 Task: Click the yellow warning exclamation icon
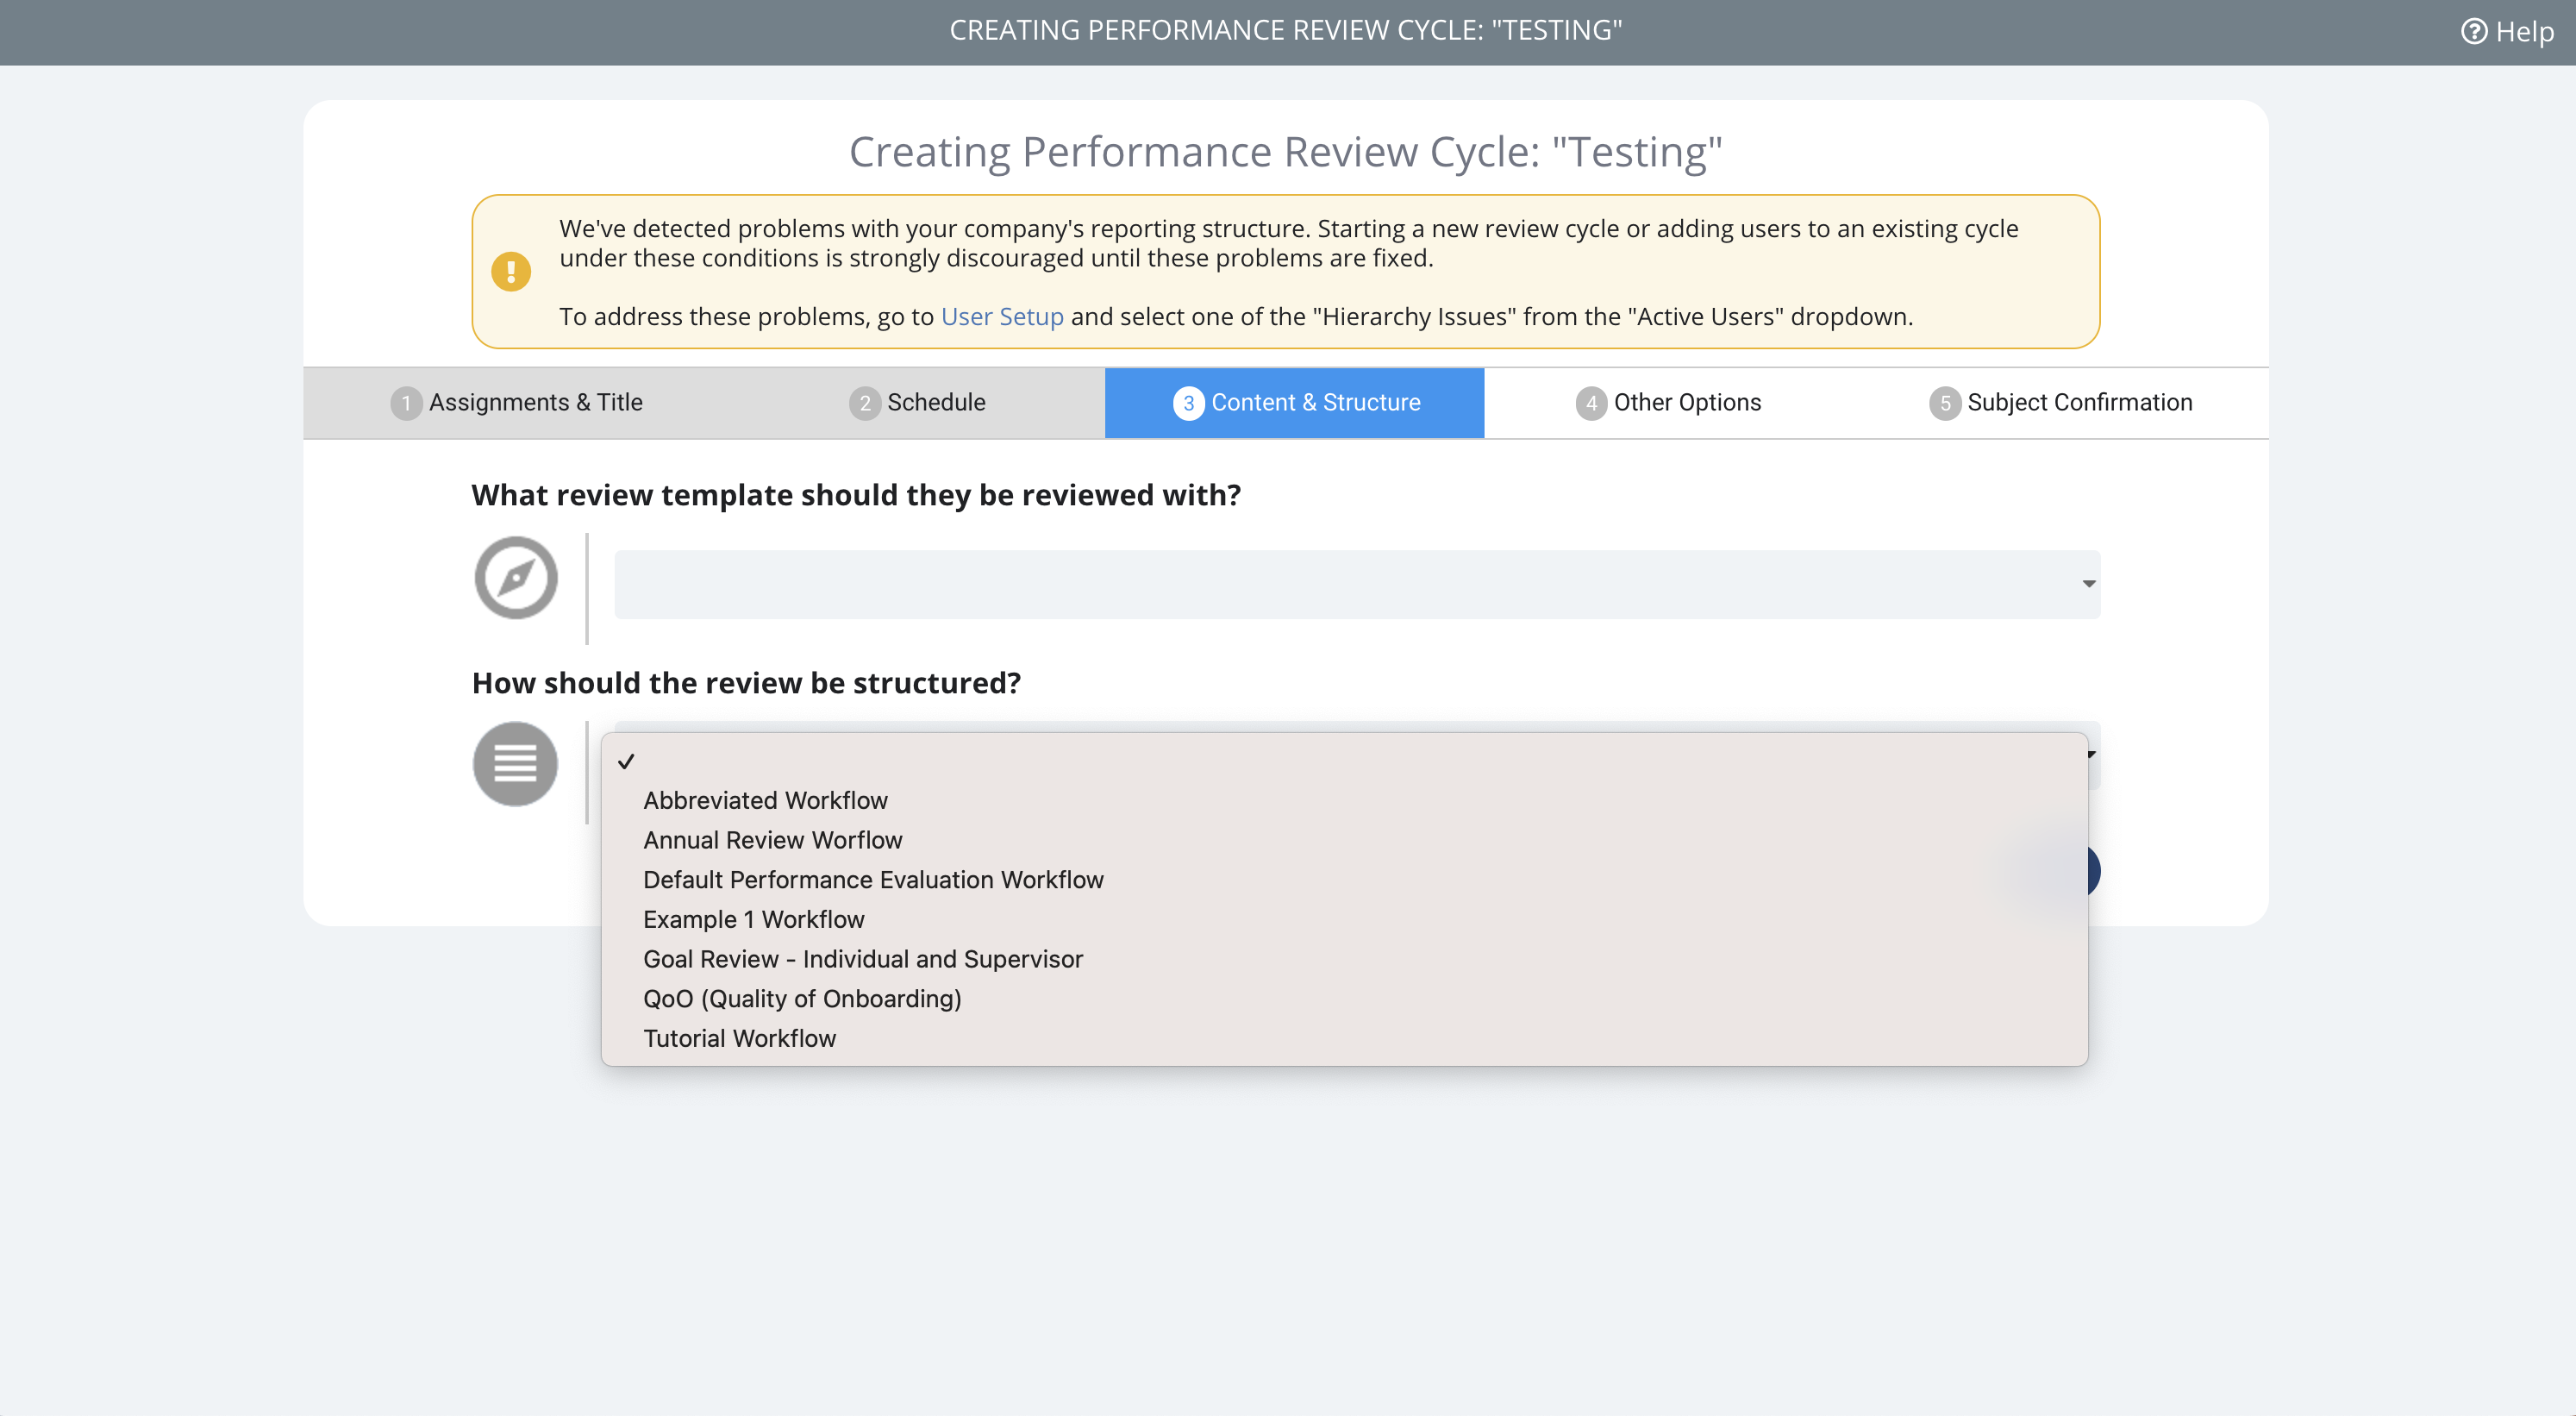pyautogui.click(x=511, y=272)
